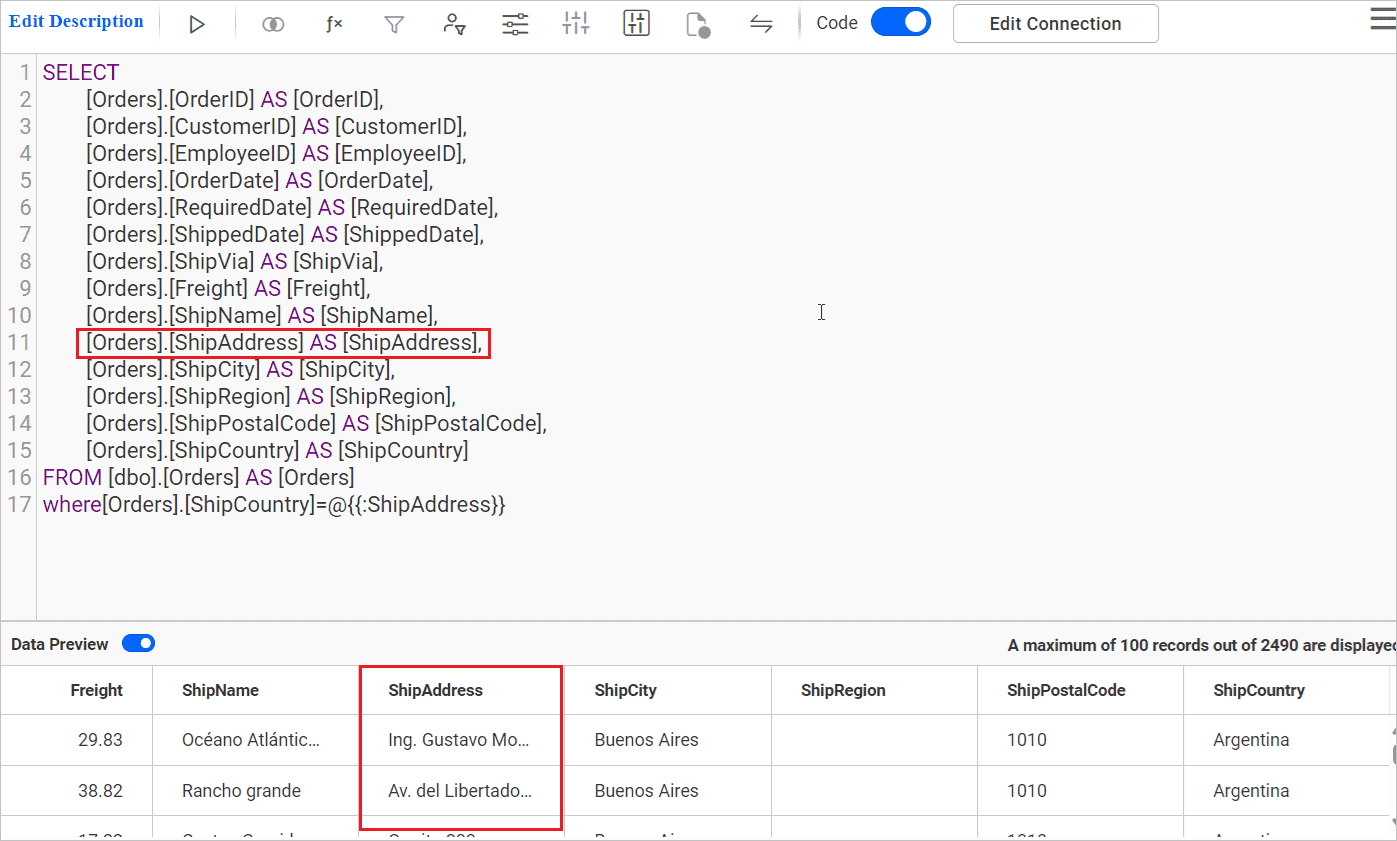Open the filter icon
Viewport: 1397px width, 841px height.
(394, 23)
